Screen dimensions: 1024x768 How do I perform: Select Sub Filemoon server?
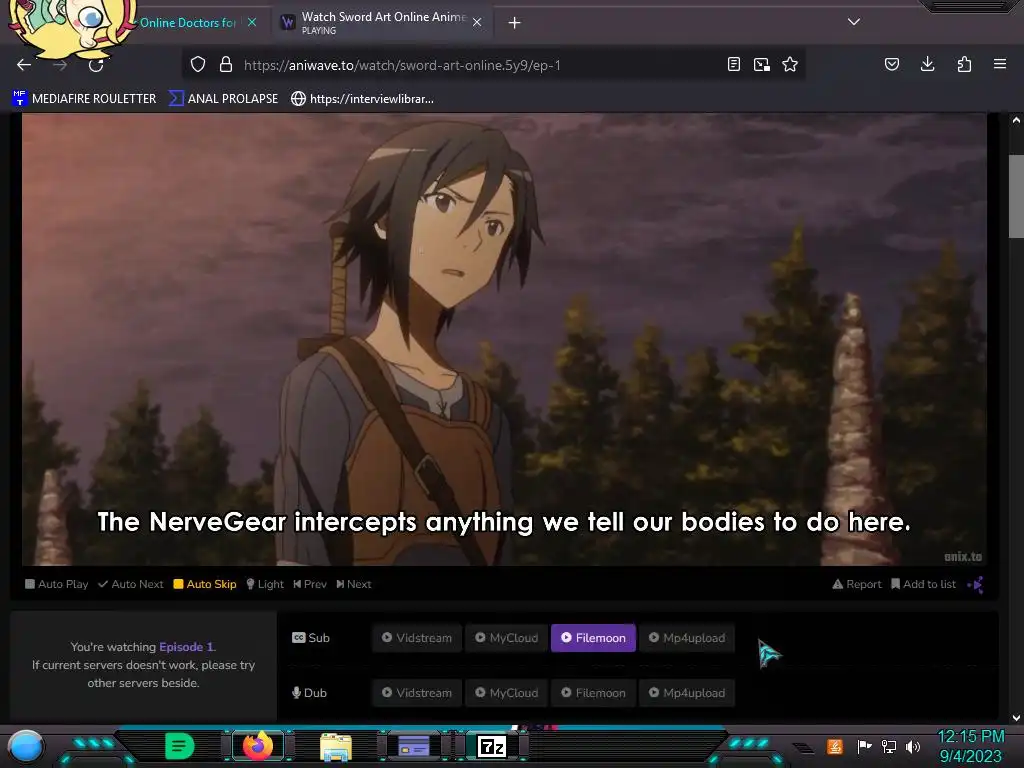tap(593, 638)
